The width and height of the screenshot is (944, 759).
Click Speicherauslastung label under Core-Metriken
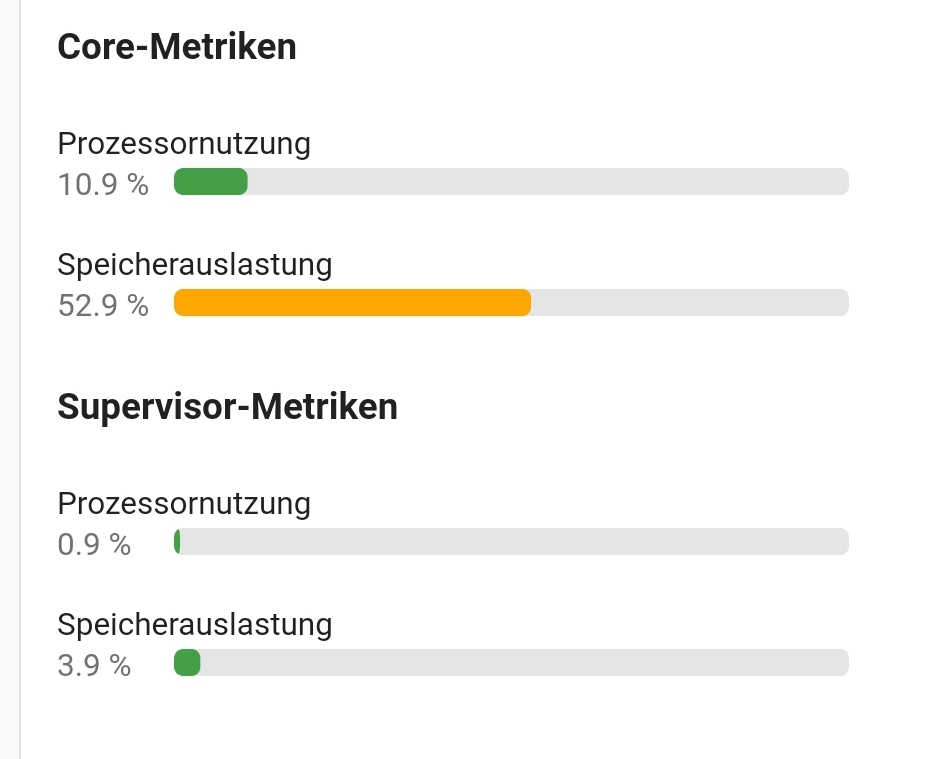[x=195, y=265]
